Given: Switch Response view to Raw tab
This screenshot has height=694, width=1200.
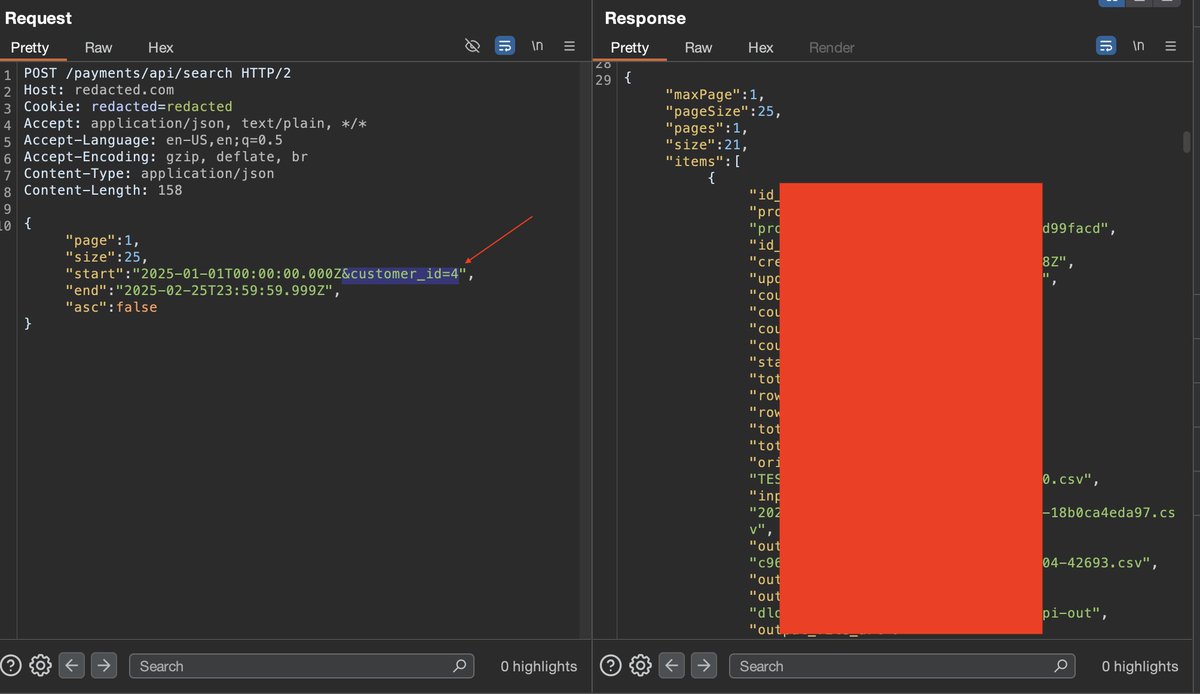Looking at the screenshot, I should click(x=698, y=47).
